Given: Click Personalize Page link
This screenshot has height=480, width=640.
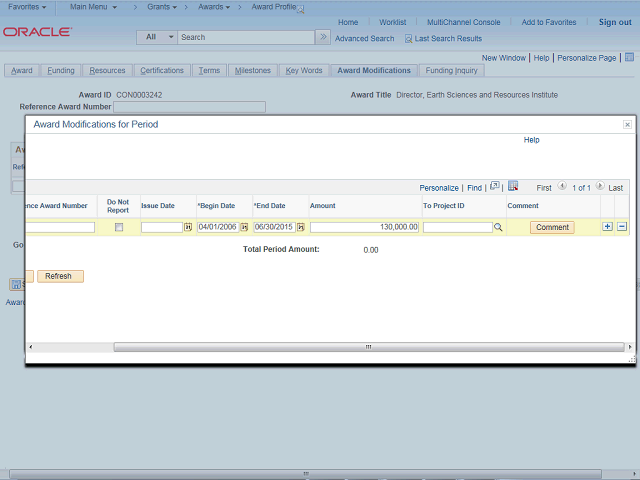Looking at the screenshot, I should [587, 58].
